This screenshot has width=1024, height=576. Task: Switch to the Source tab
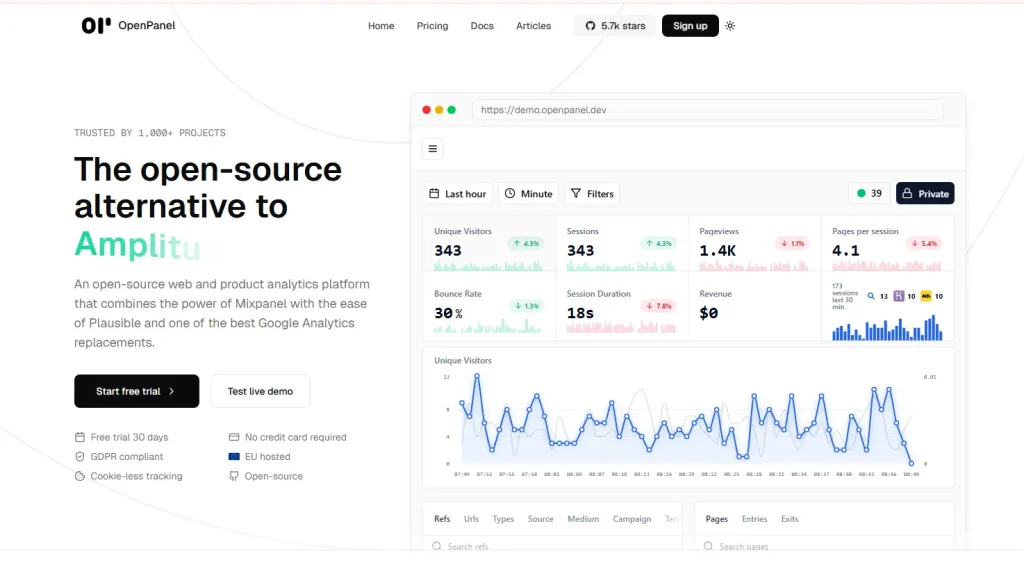tap(540, 519)
